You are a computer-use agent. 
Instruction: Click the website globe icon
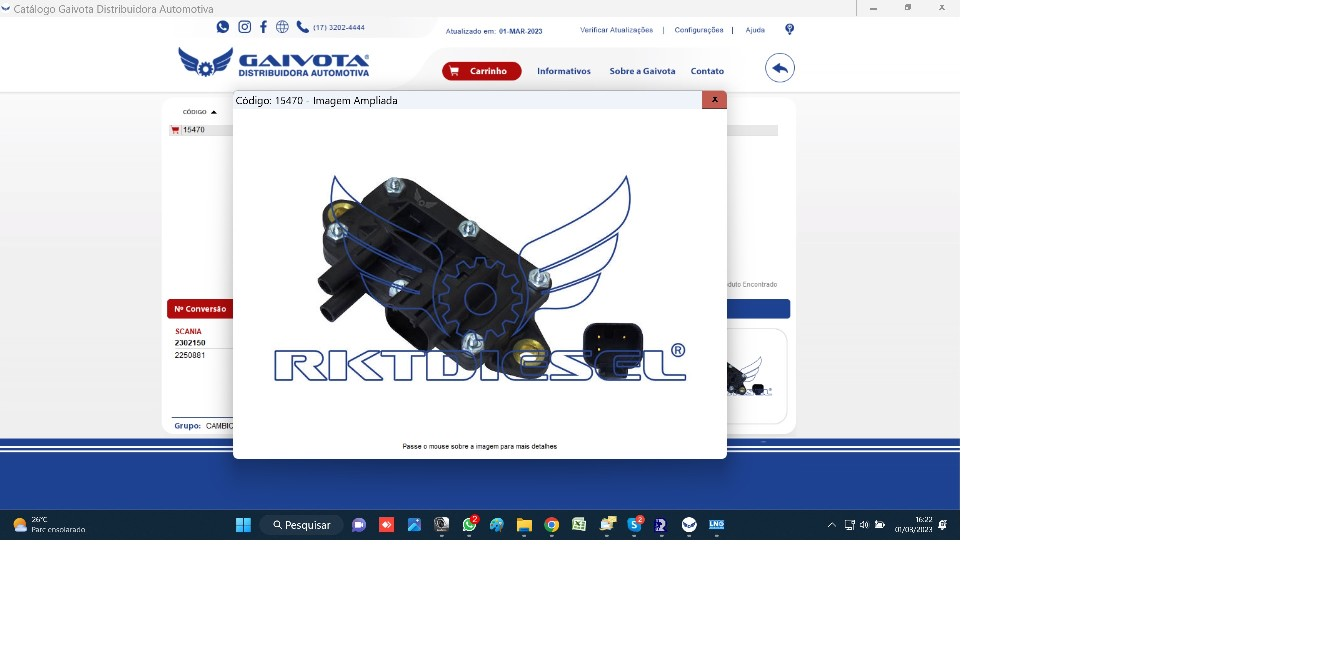pyautogui.click(x=282, y=27)
